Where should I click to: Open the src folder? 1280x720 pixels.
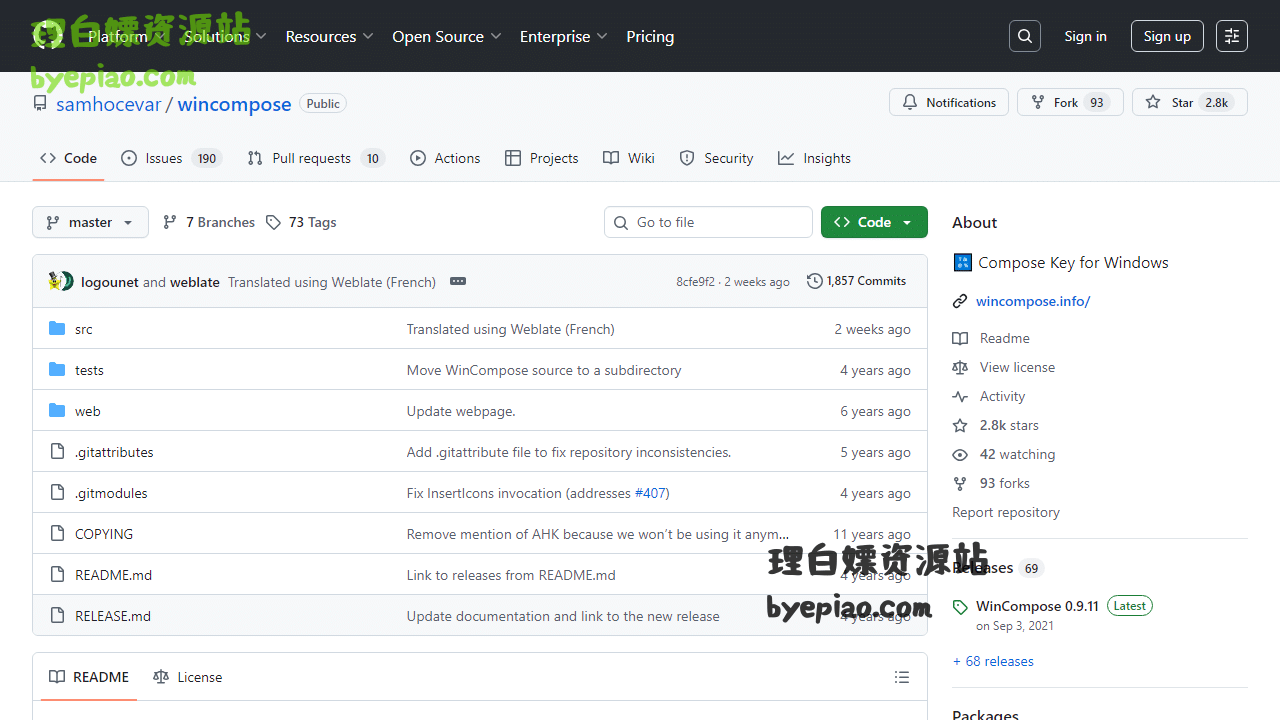84,329
